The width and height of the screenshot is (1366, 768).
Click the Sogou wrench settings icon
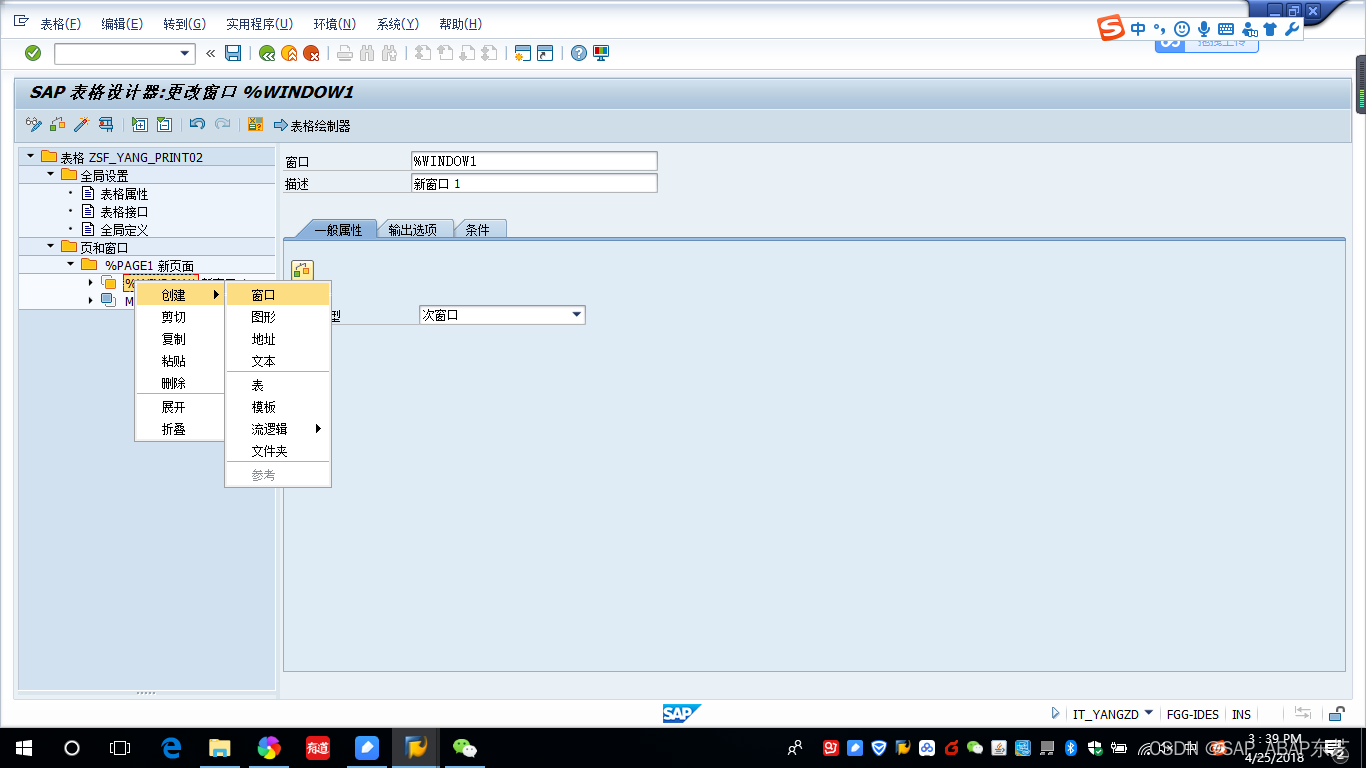click(x=1291, y=29)
